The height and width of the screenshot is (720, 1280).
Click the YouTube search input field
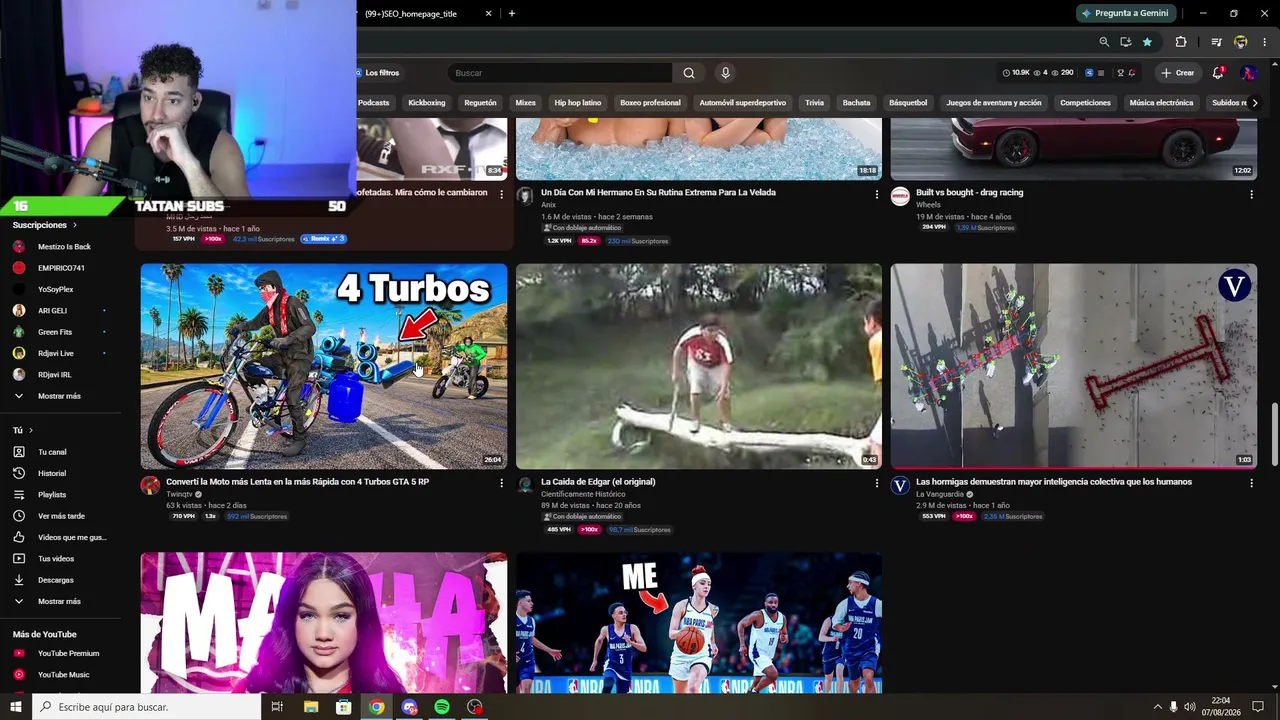[x=560, y=73]
